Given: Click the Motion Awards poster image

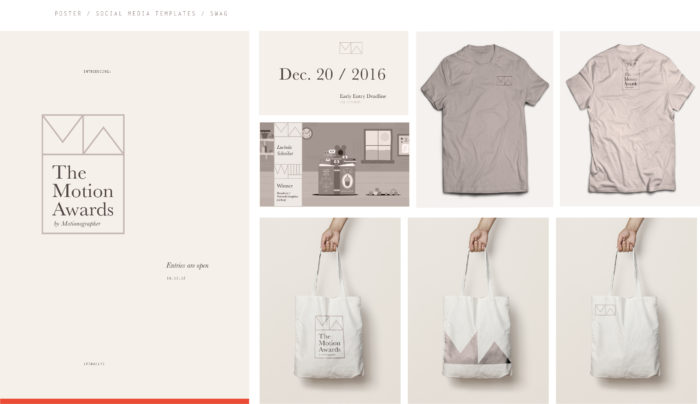Looking at the screenshot, I should [x=125, y=215].
